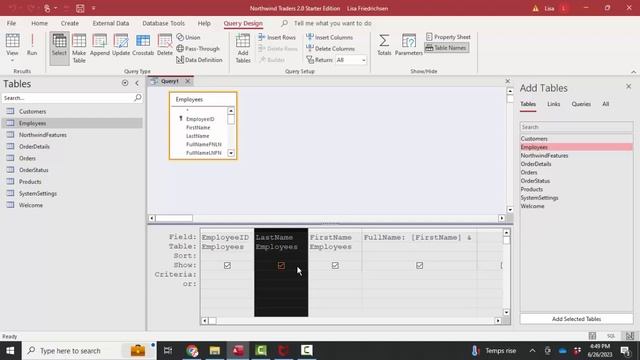Run the query
This screenshot has width=640, height=360.
coord(32,45)
